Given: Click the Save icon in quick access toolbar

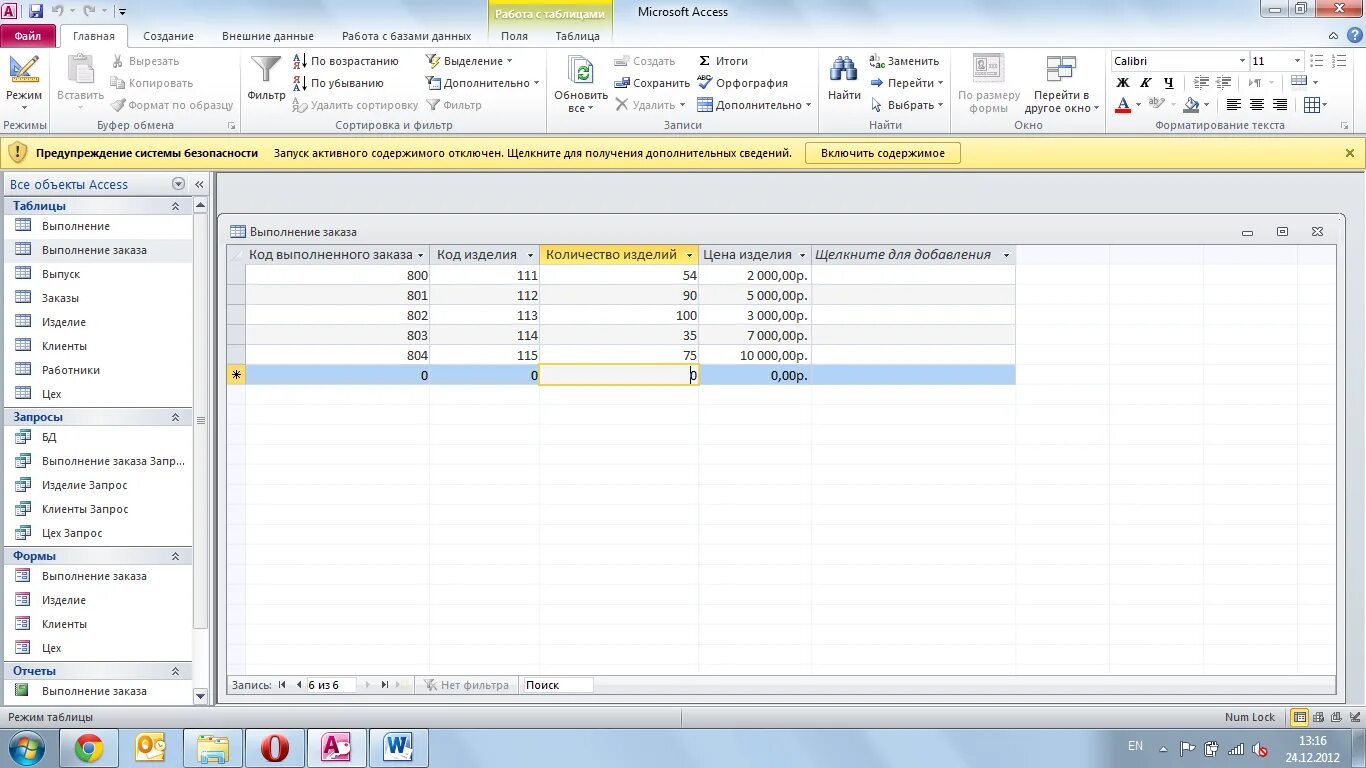Looking at the screenshot, I should pos(36,11).
